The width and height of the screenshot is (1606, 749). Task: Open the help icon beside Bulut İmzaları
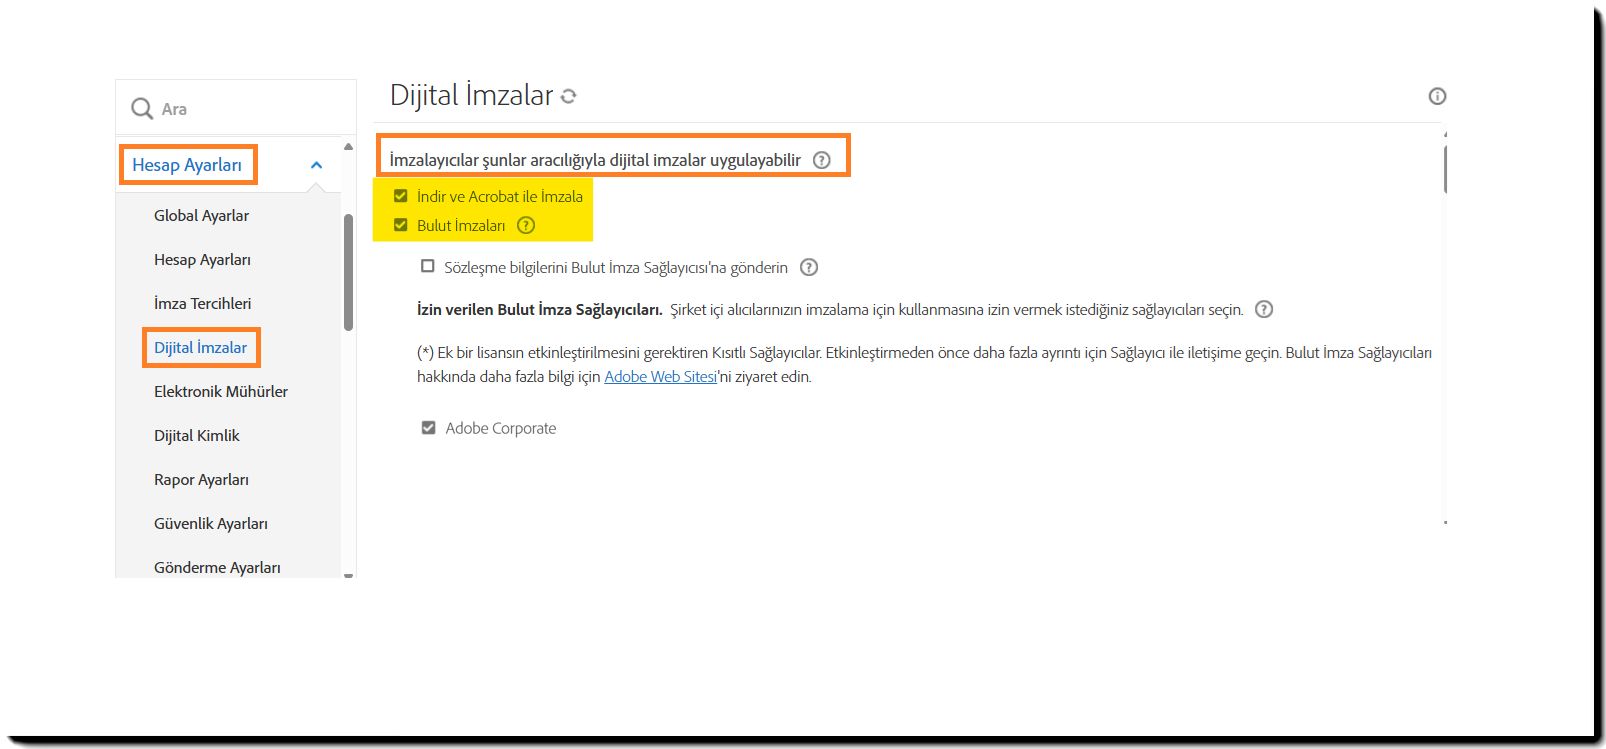[x=526, y=225]
